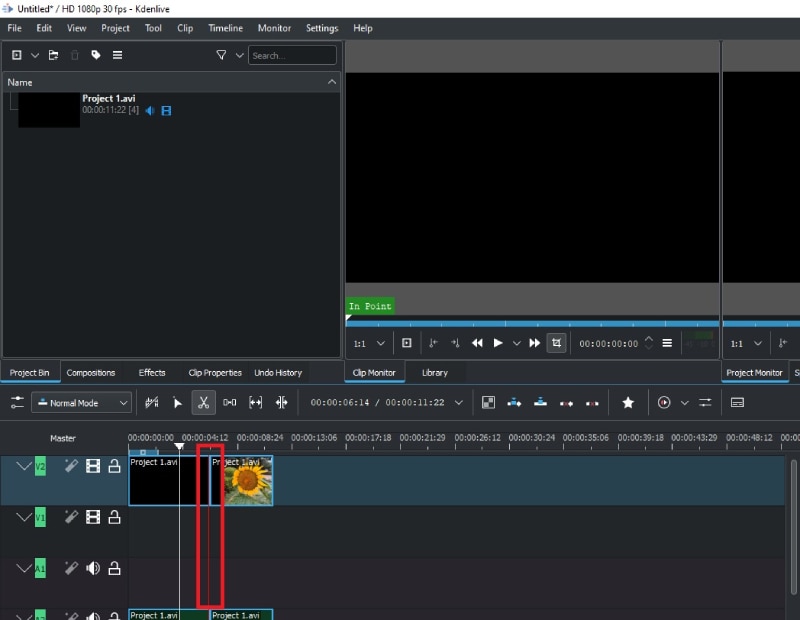
Task: Click the Favorite Effects star icon
Action: [628, 403]
